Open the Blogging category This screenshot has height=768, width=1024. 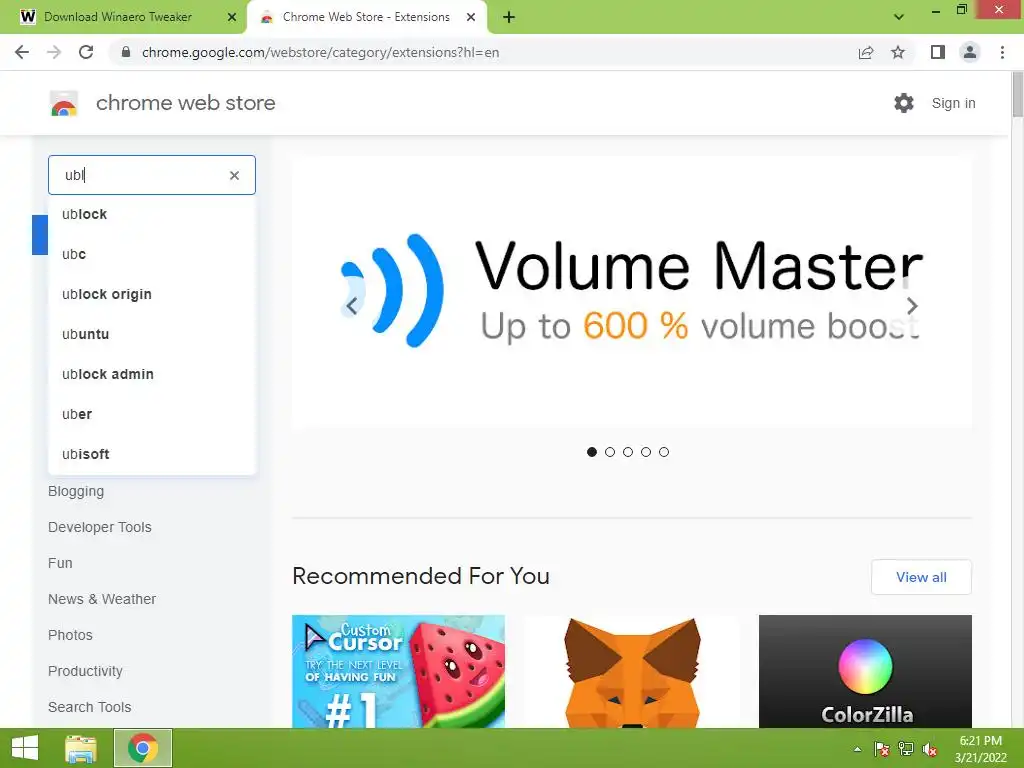click(76, 491)
